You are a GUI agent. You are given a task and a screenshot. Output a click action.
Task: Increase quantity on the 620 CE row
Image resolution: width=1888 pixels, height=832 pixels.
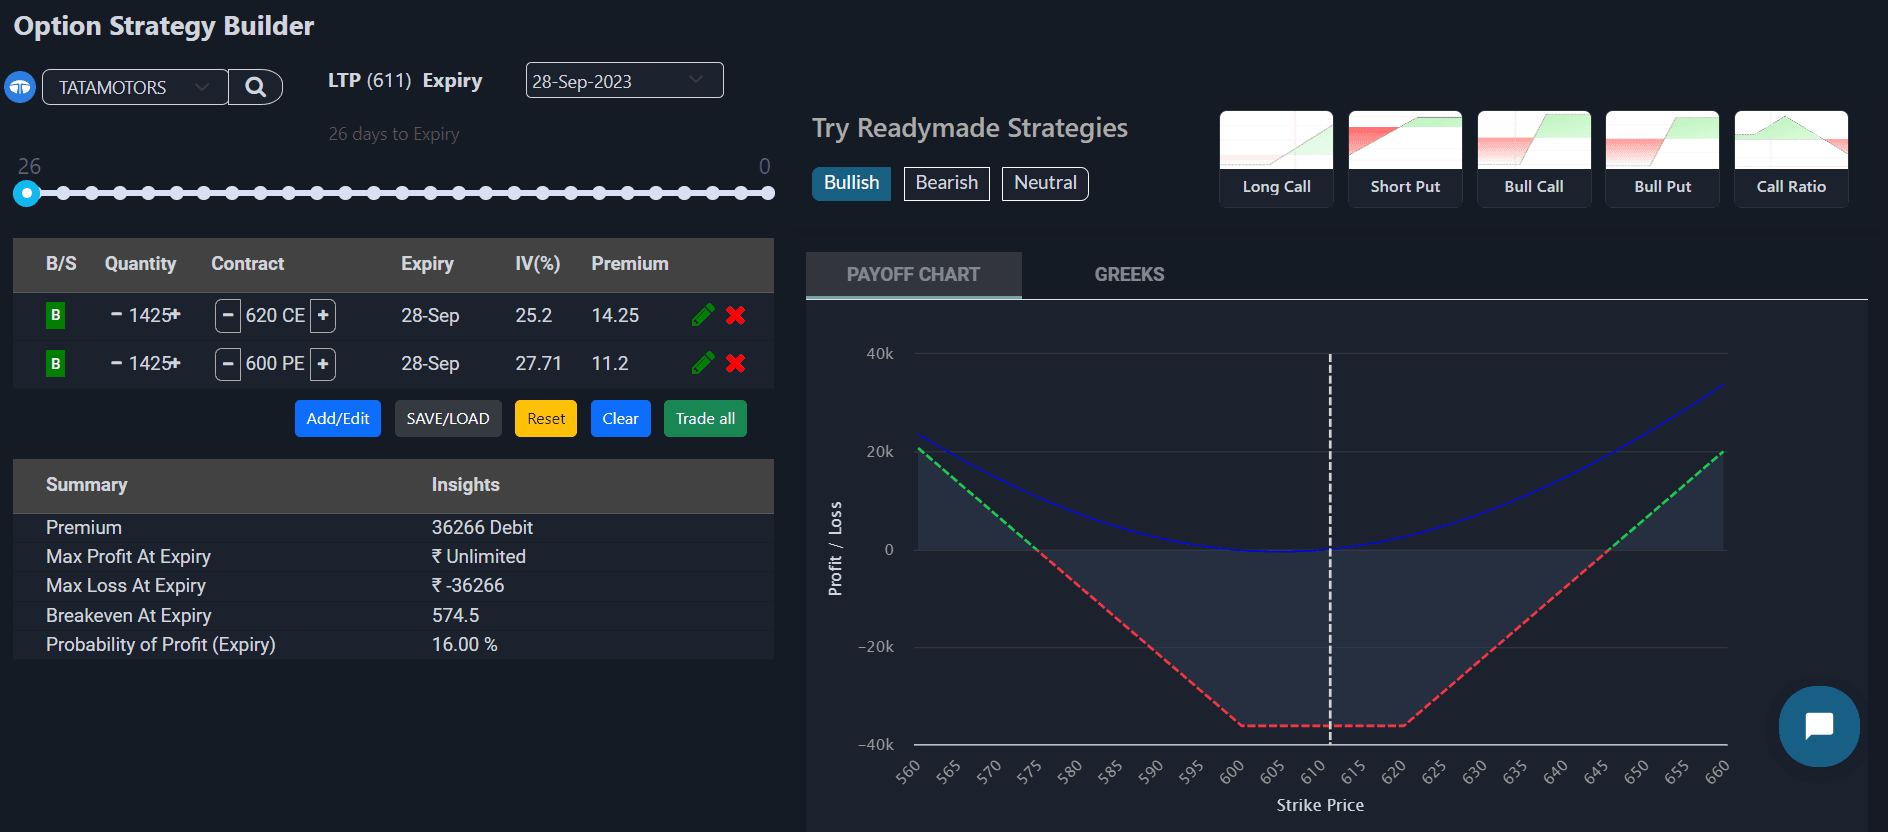(176, 314)
